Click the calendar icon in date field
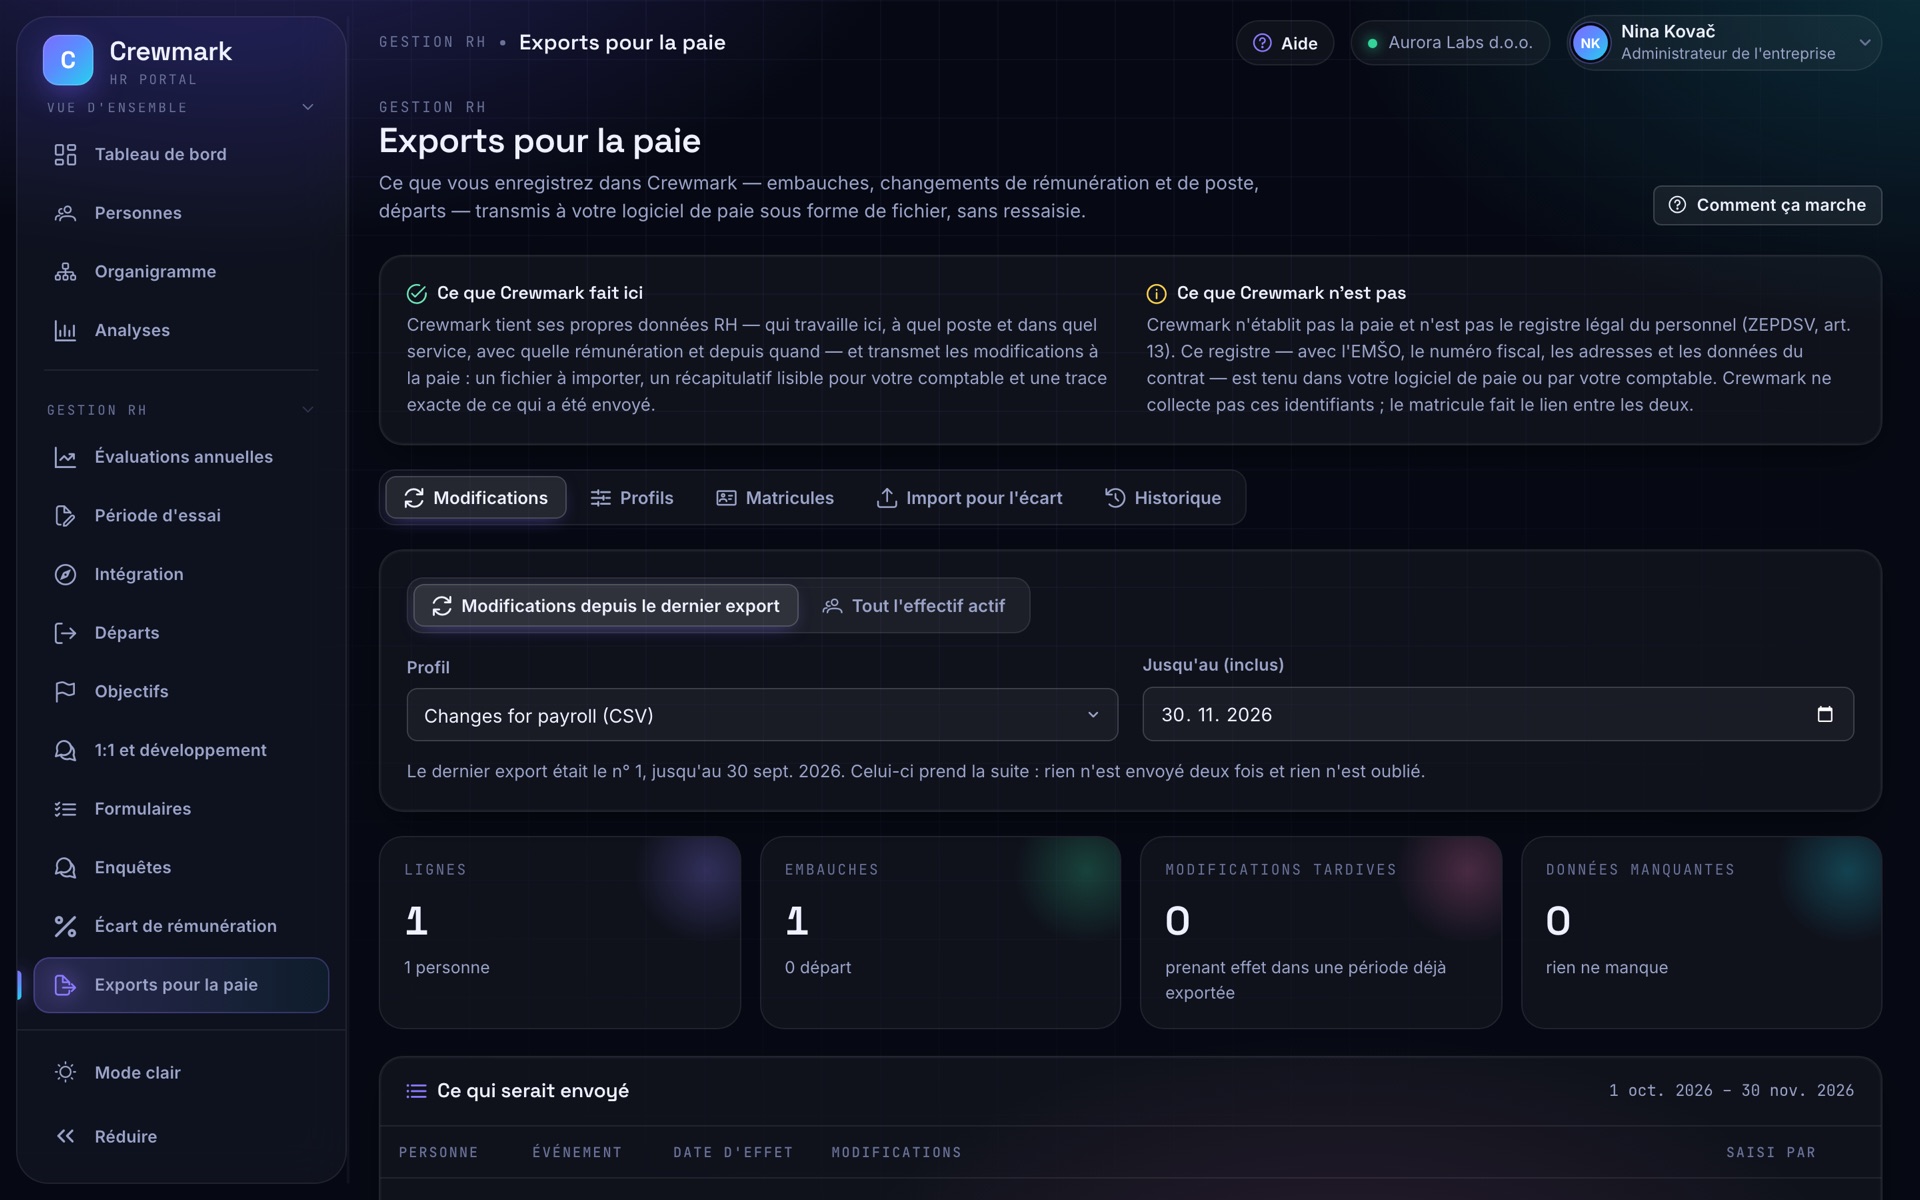 1825,714
